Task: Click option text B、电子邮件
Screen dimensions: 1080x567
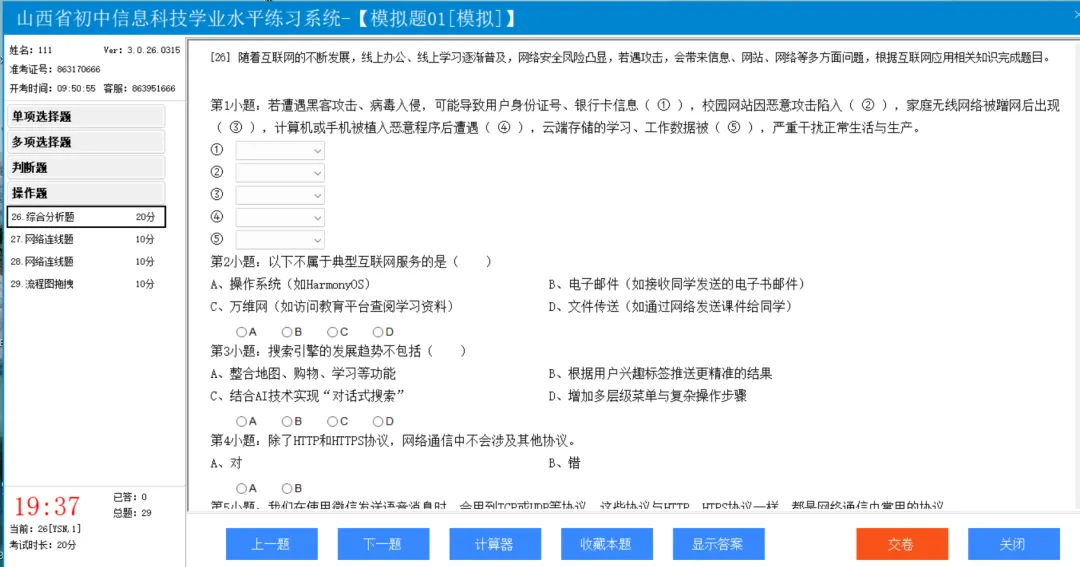Action: point(677,284)
